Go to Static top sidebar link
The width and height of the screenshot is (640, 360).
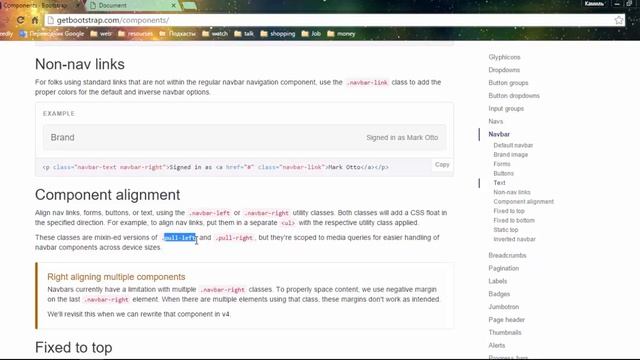point(505,230)
